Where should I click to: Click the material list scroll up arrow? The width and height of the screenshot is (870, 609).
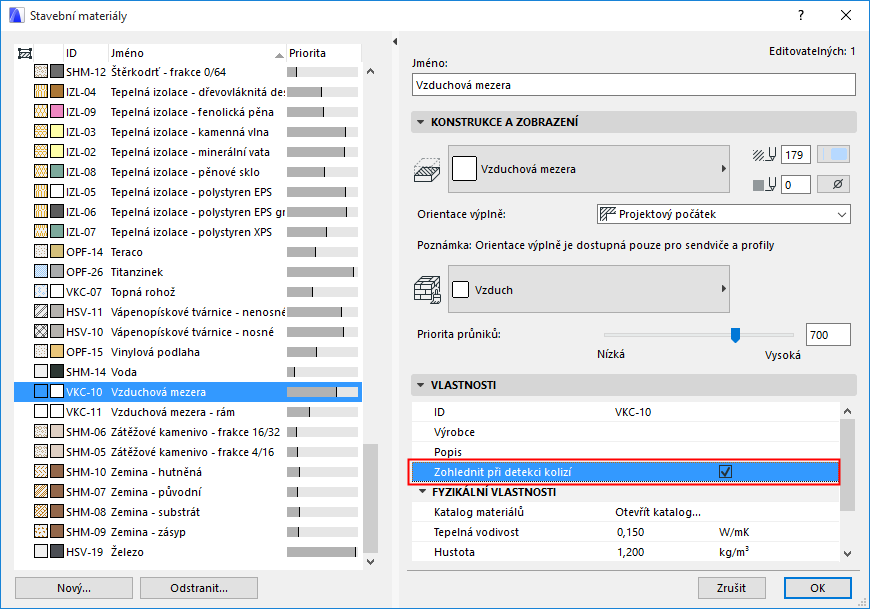(371, 71)
